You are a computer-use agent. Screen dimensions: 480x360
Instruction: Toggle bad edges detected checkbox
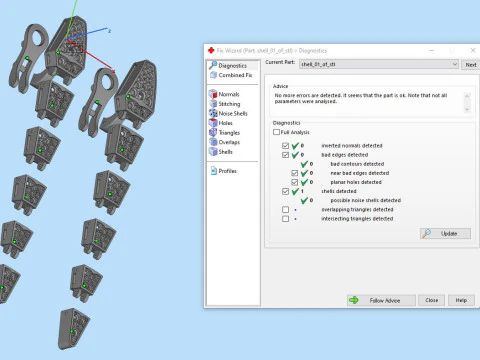tap(285, 155)
